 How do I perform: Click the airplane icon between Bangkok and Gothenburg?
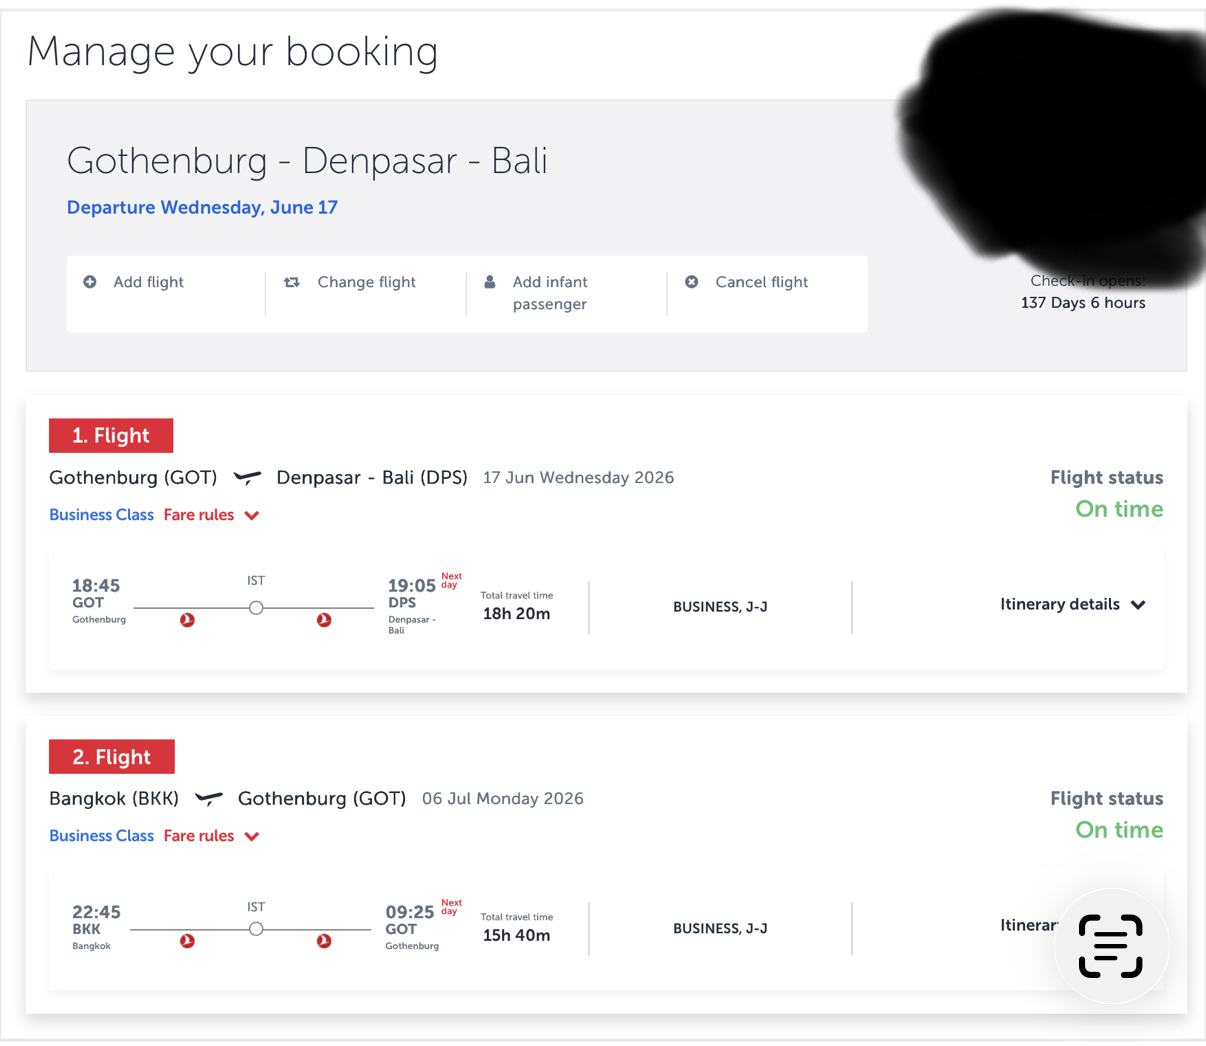pyautogui.click(x=208, y=799)
